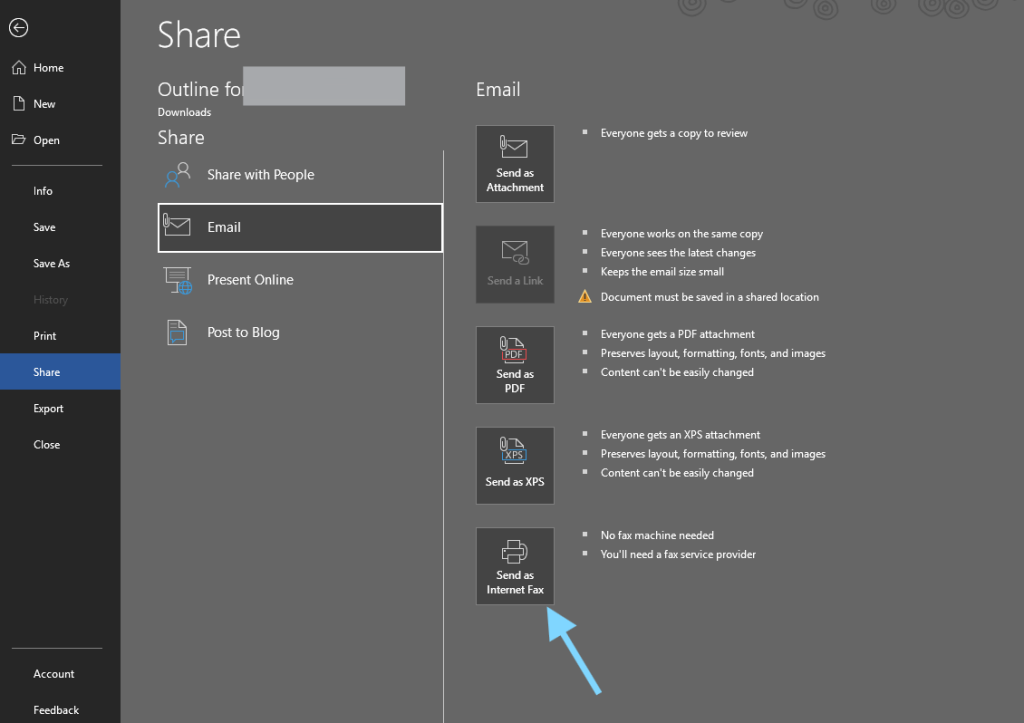
Task: Send document as PDF
Action: pyautogui.click(x=515, y=365)
